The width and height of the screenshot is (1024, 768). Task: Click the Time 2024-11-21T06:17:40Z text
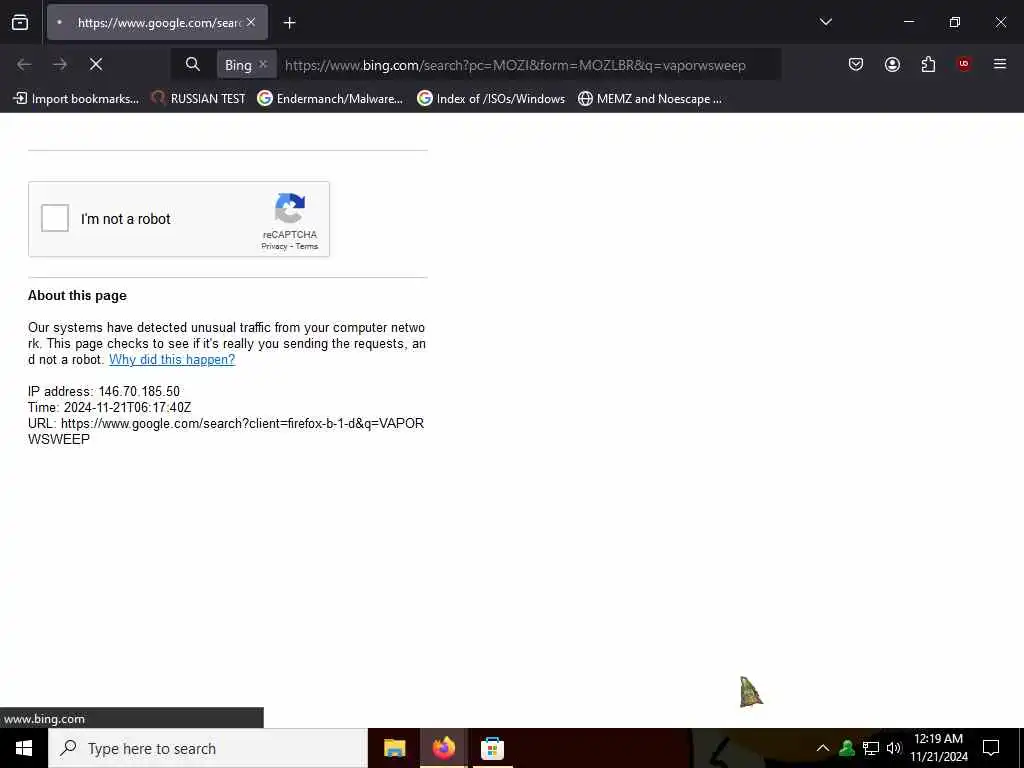click(110, 408)
